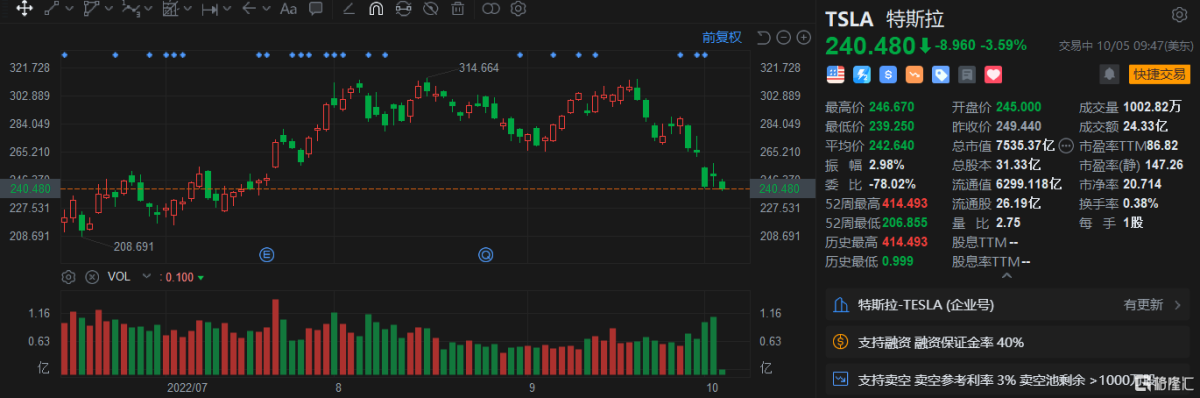
Task: Click the 总市值 7535.37亿 value
Action: pyautogui.click(x=1025, y=145)
